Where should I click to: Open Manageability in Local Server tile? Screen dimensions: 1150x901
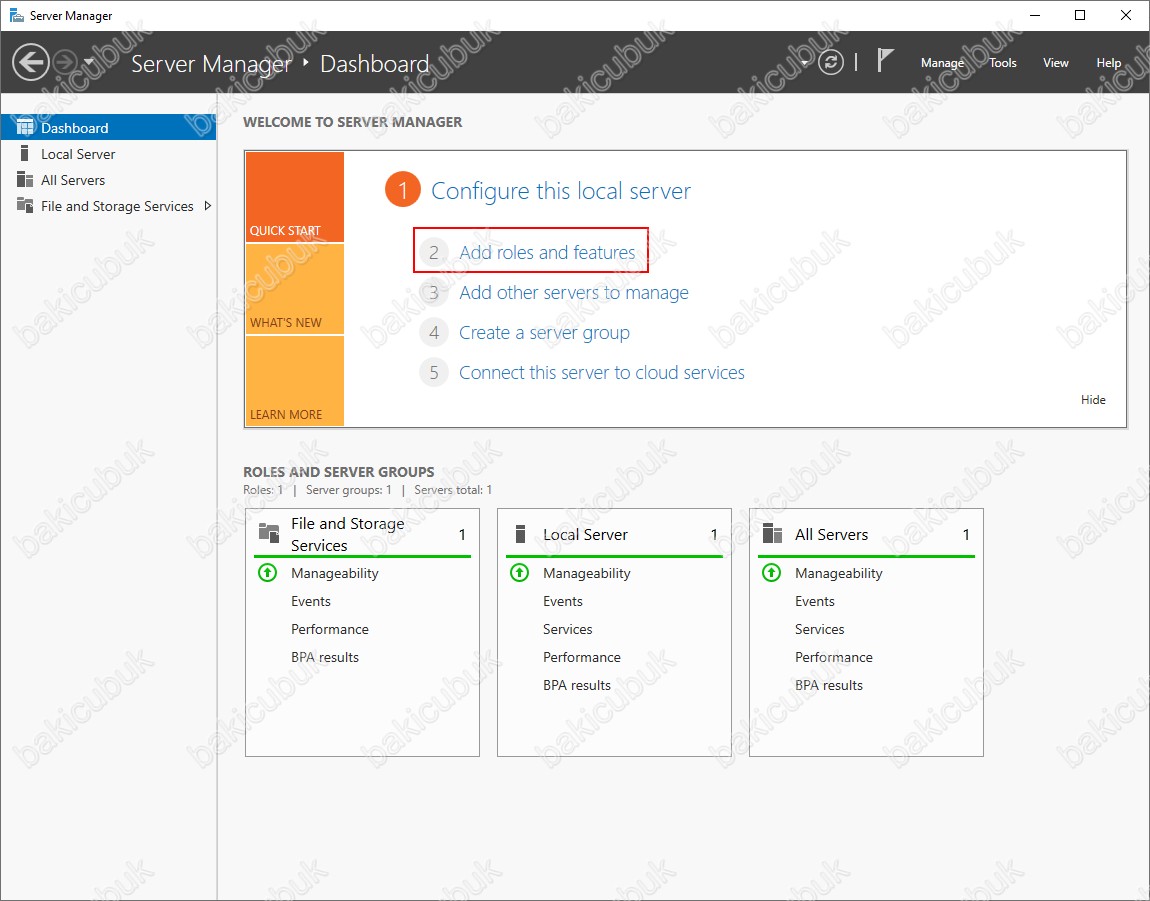pos(586,573)
